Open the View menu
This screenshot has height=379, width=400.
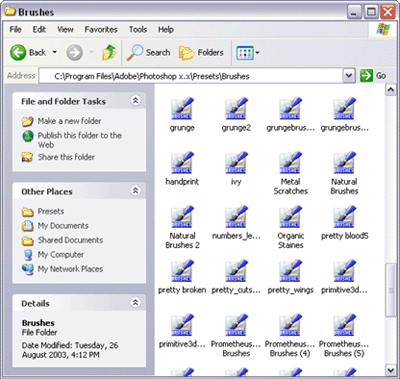pos(65,30)
